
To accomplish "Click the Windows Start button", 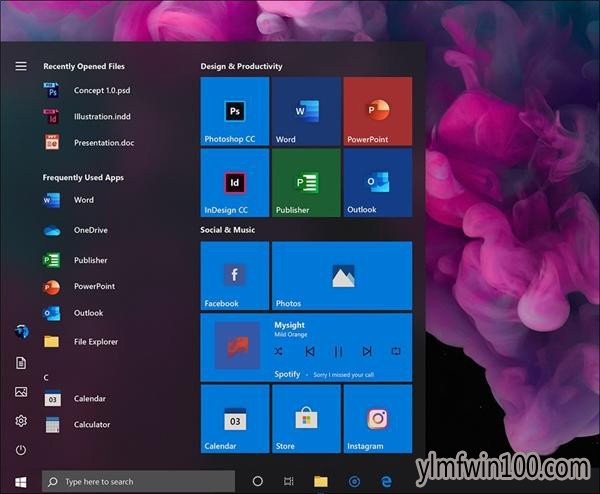I will [21, 482].
